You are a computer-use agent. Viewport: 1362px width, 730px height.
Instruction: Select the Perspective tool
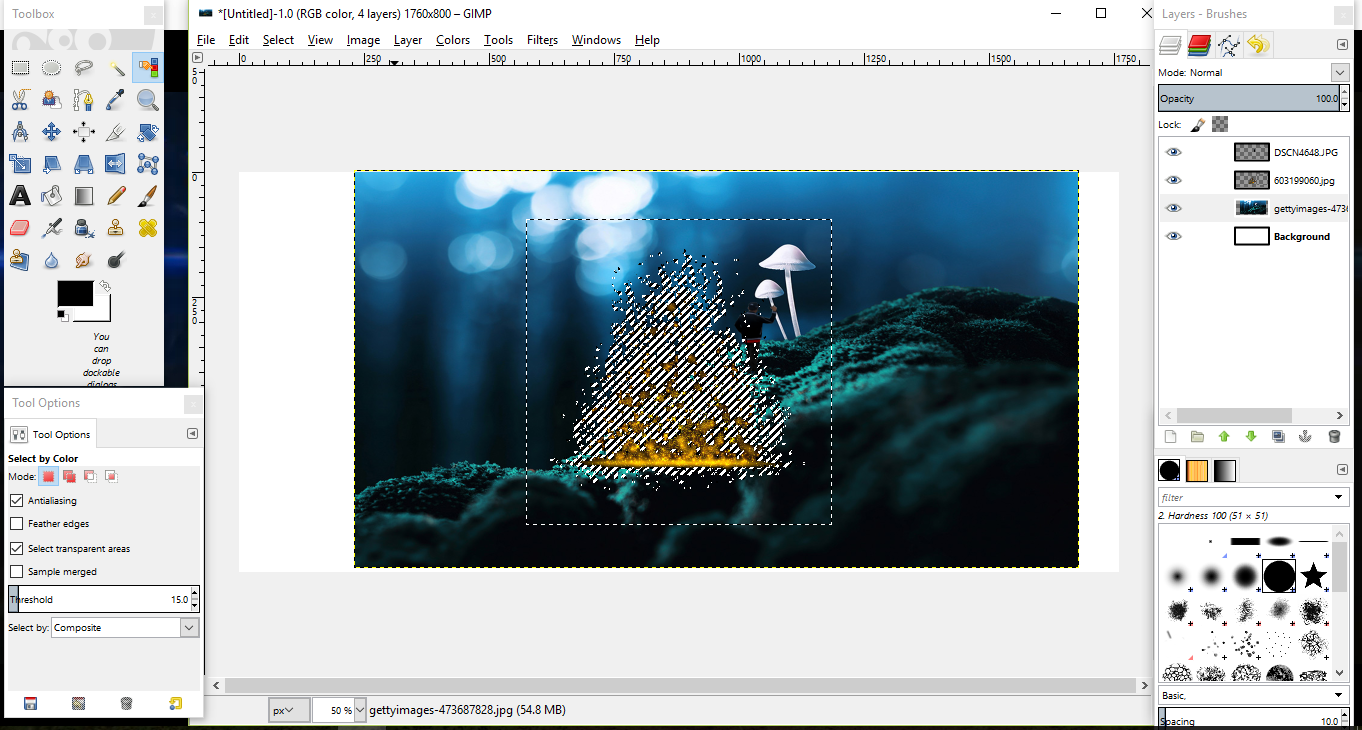[84, 164]
